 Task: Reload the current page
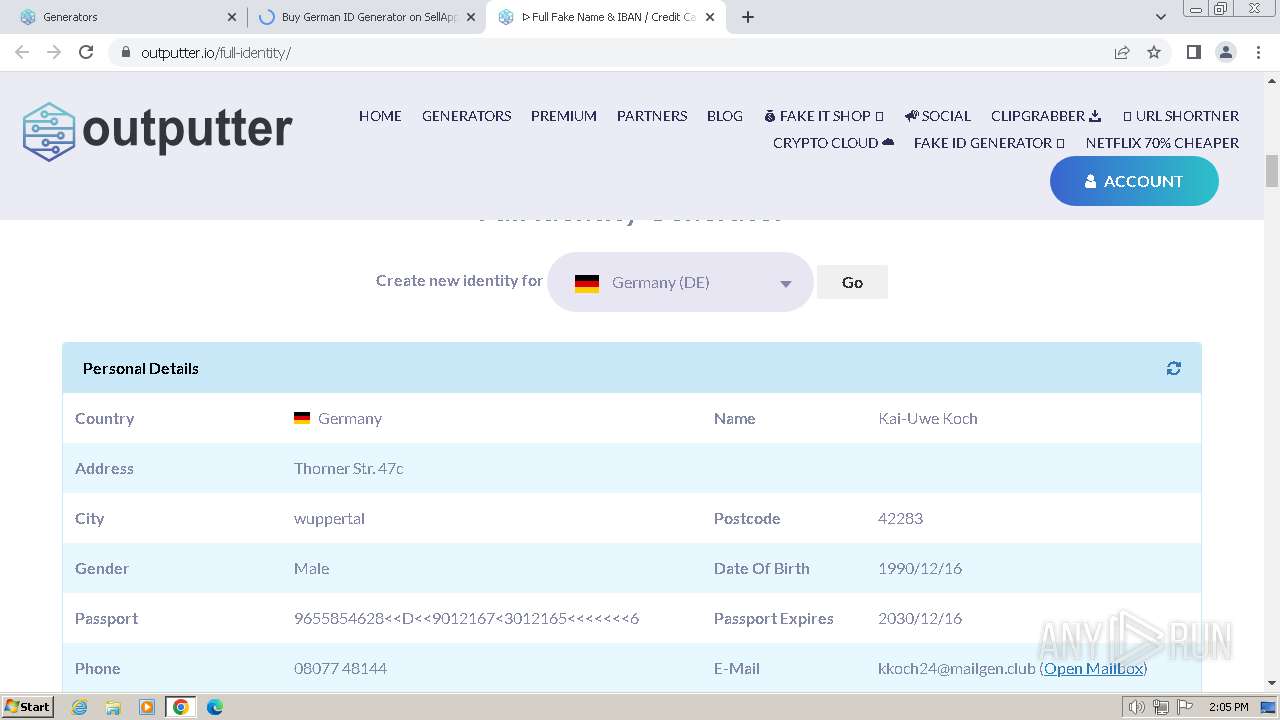pyautogui.click(x=86, y=52)
